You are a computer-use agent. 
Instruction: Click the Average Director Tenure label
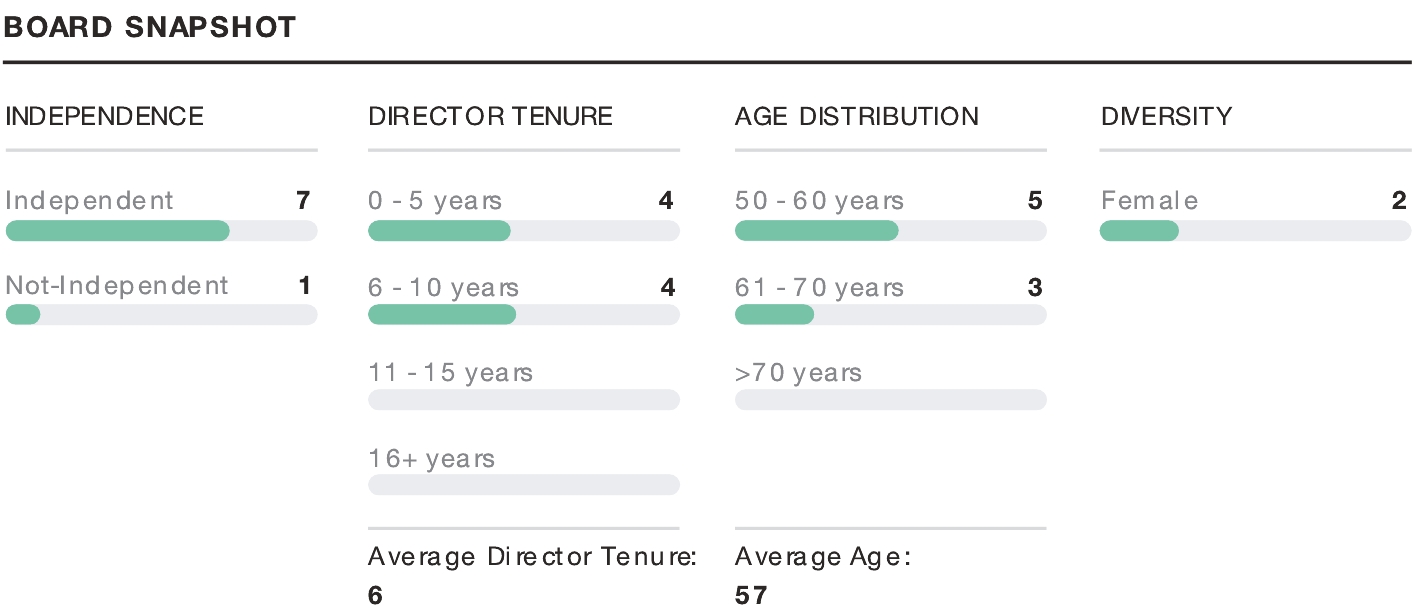click(532, 557)
